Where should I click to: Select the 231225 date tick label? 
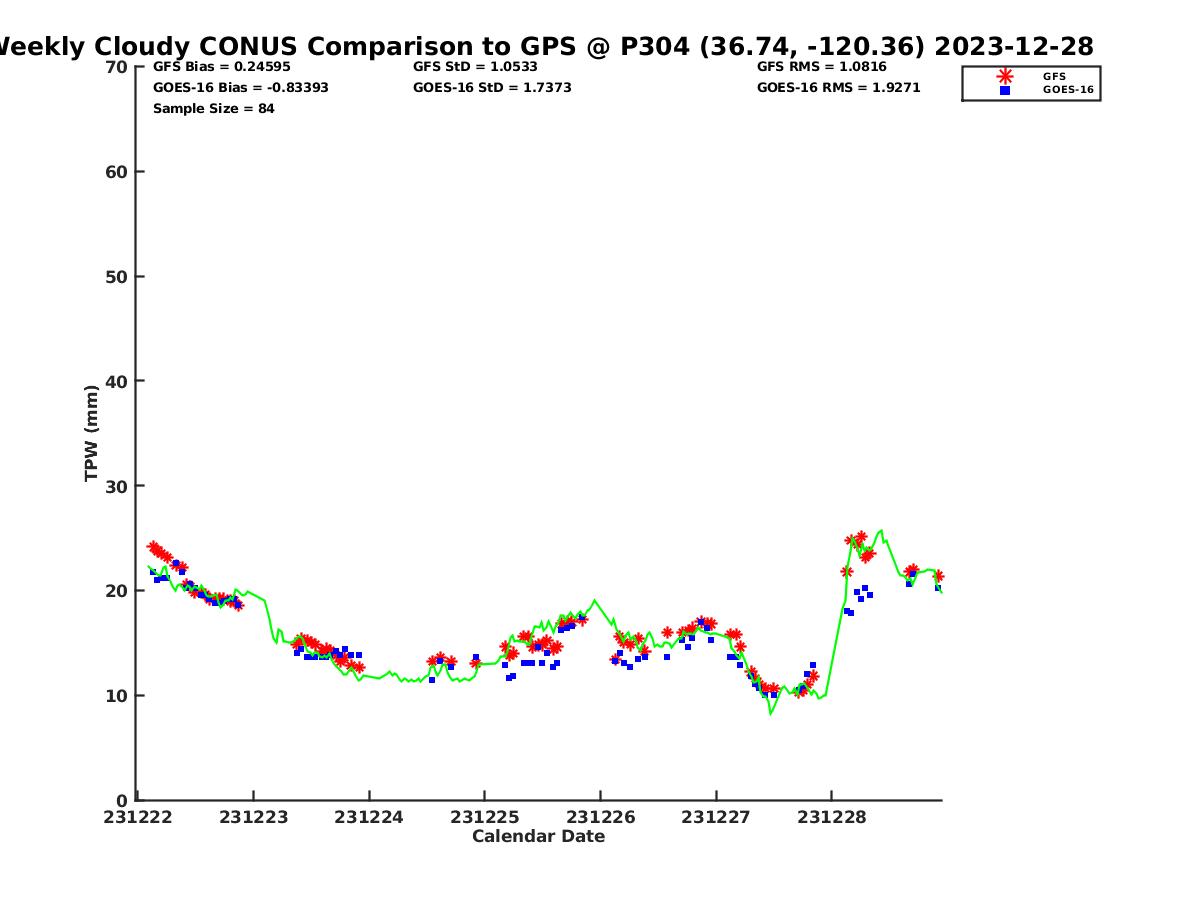coord(484,817)
